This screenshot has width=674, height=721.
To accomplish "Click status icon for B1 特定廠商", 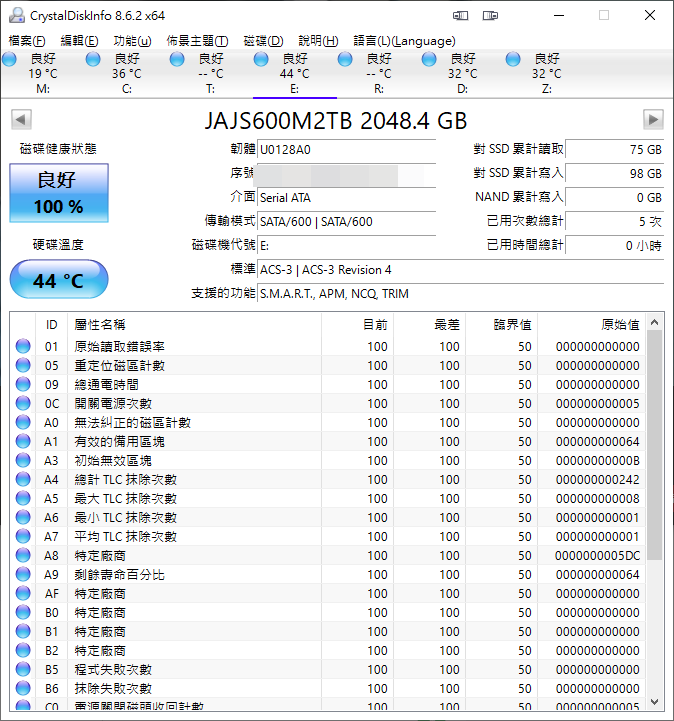I will 23,631.
